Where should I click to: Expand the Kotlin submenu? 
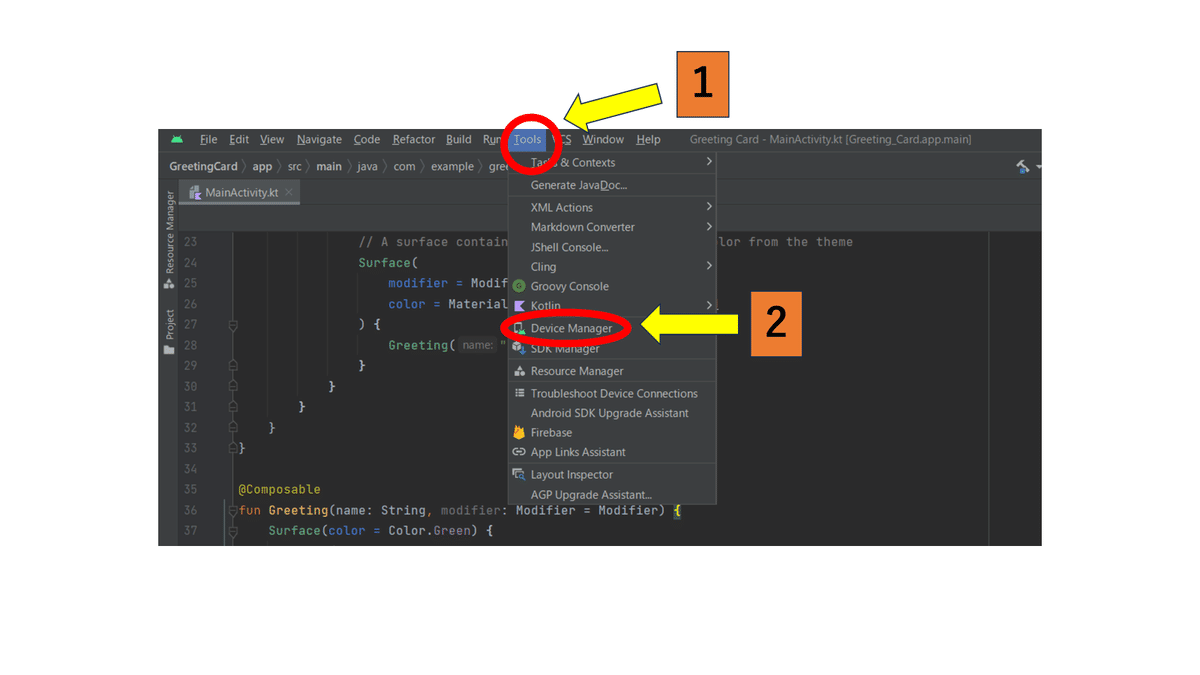click(612, 305)
